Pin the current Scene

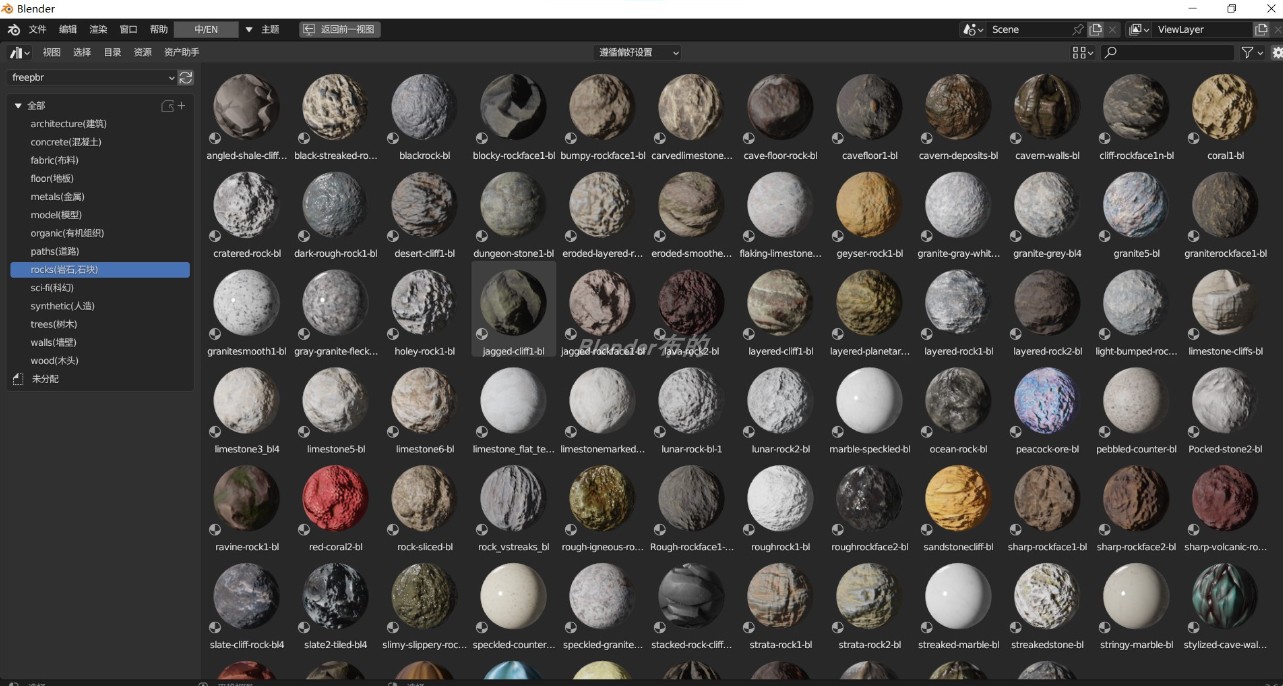[x=1077, y=30]
